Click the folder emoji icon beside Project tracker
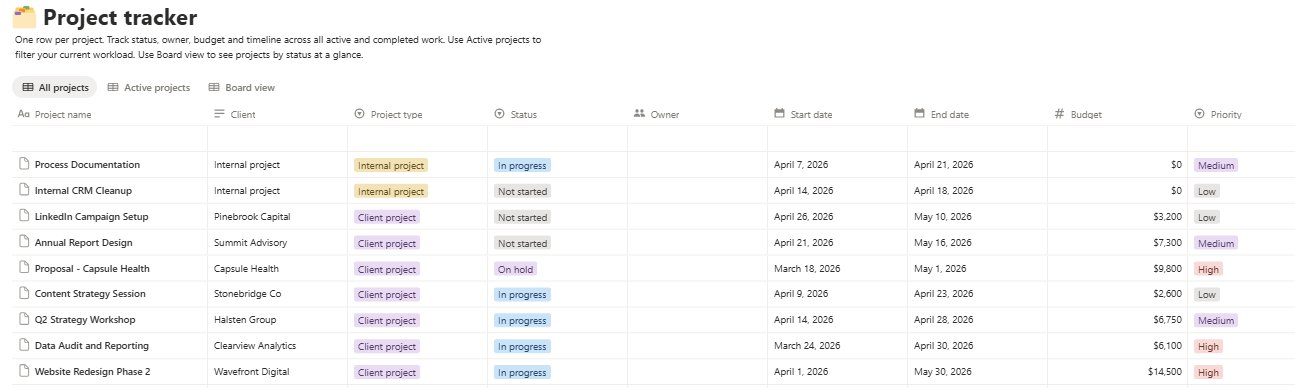This screenshot has width=1295, height=388. [x=24, y=16]
